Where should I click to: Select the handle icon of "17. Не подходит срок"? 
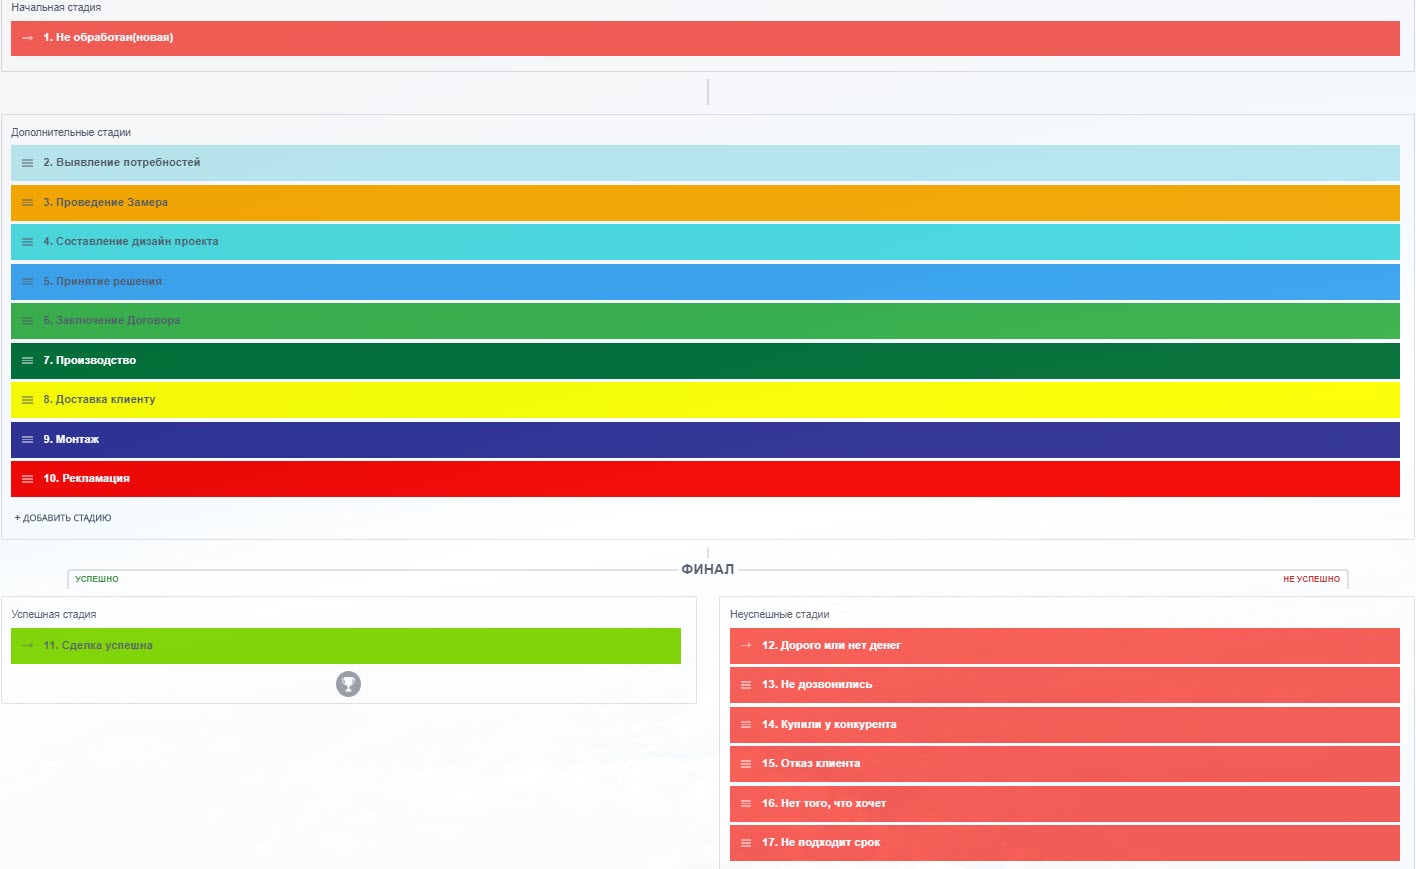click(746, 843)
